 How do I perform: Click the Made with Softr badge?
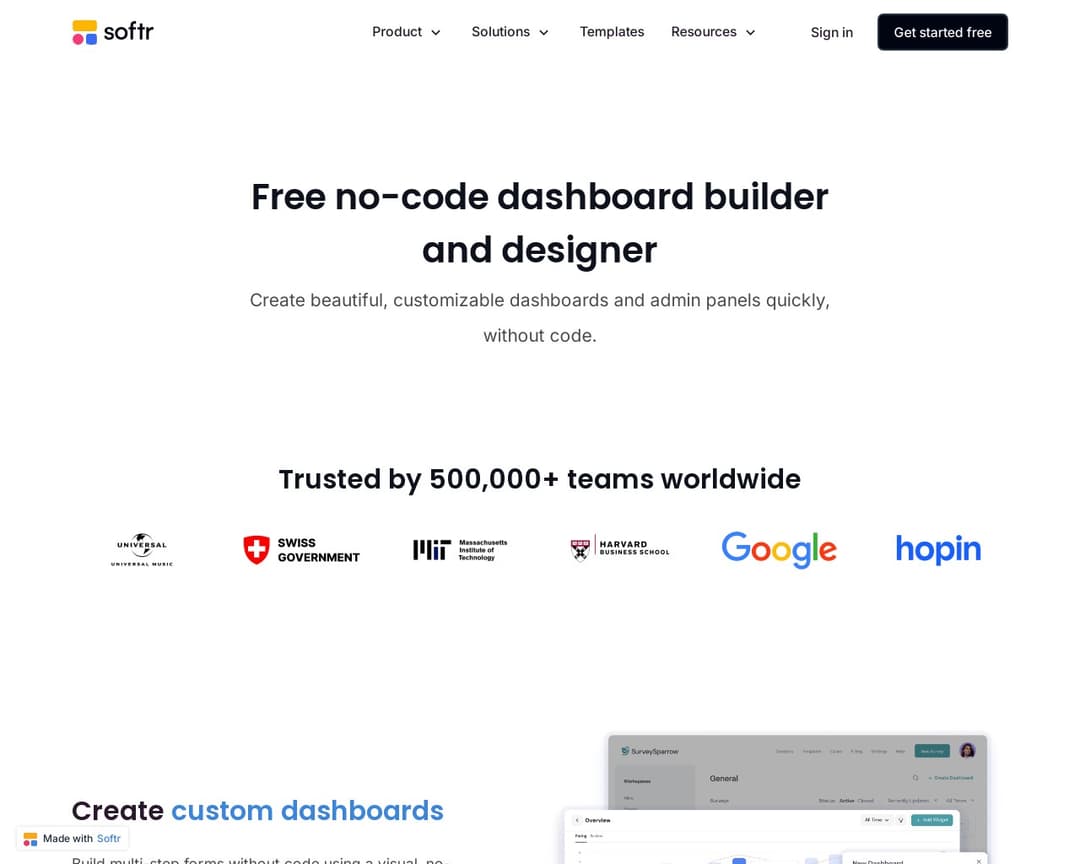72,839
